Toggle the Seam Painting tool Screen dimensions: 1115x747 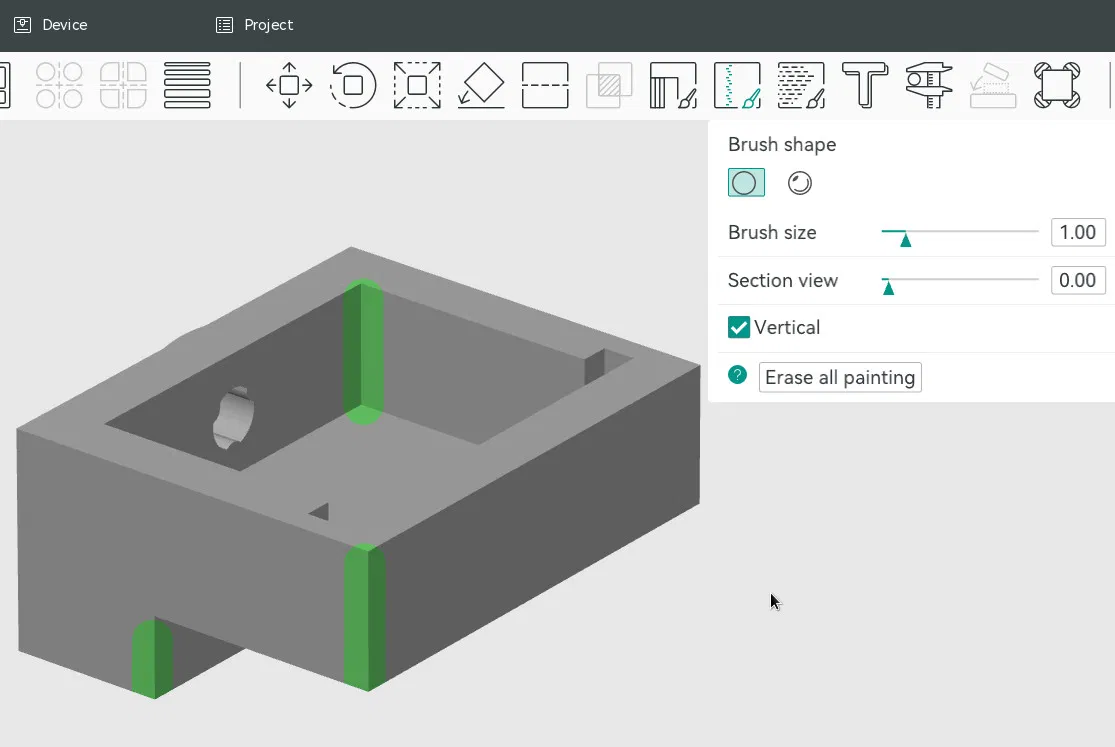click(737, 85)
